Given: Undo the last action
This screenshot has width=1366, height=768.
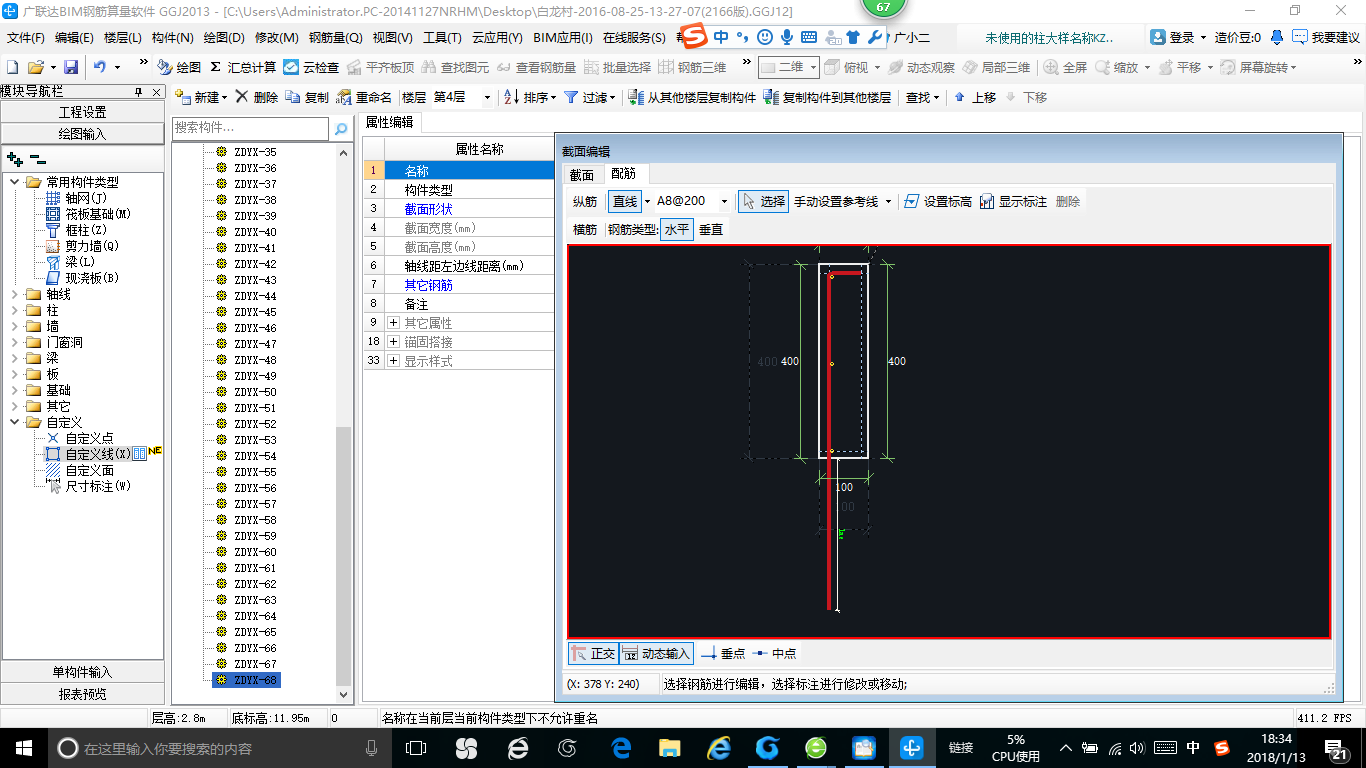Looking at the screenshot, I should [x=100, y=67].
